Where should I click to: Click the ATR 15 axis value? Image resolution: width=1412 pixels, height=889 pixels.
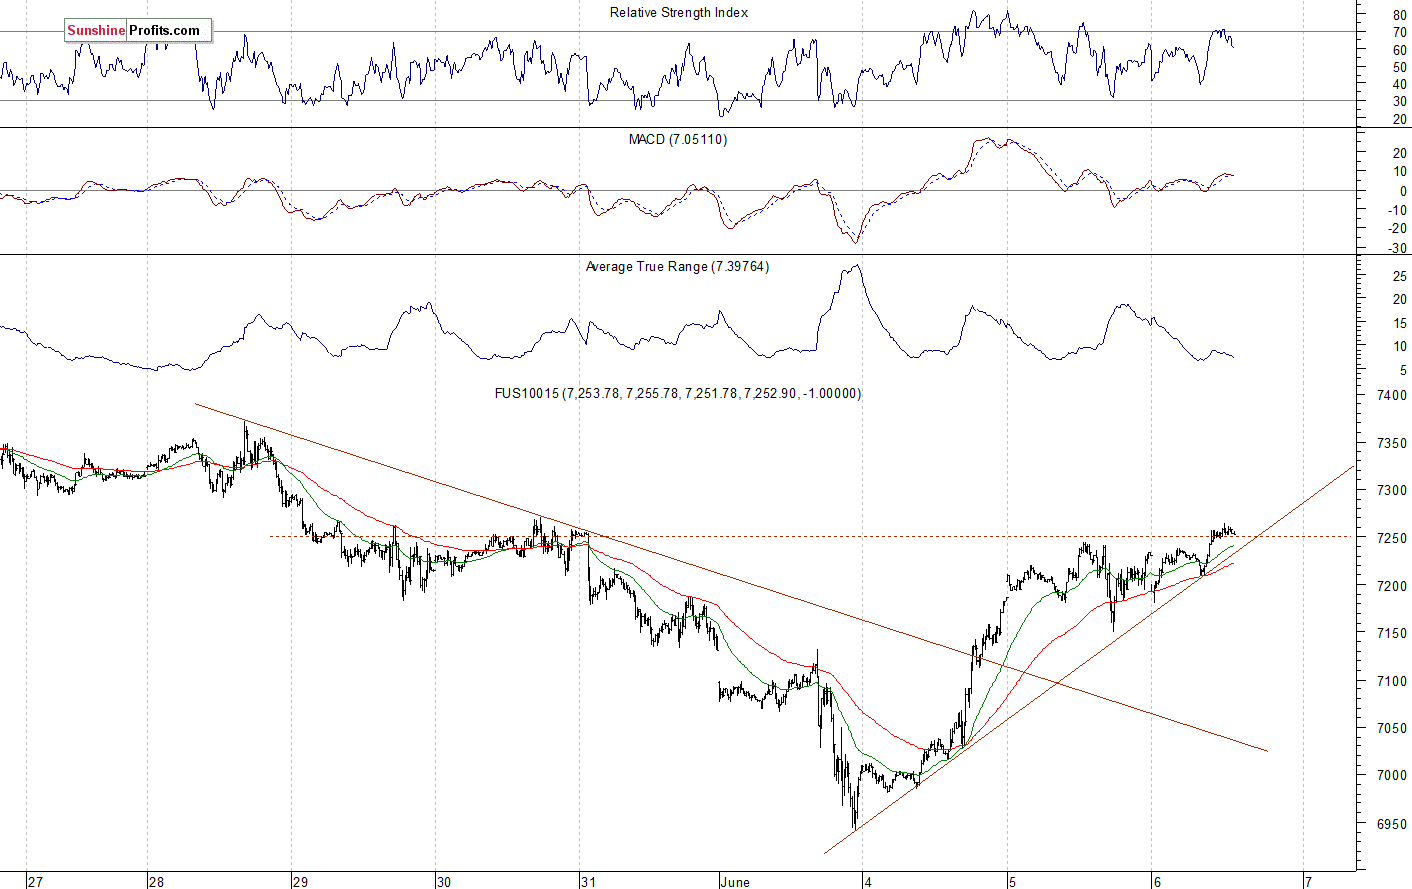pos(1400,324)
